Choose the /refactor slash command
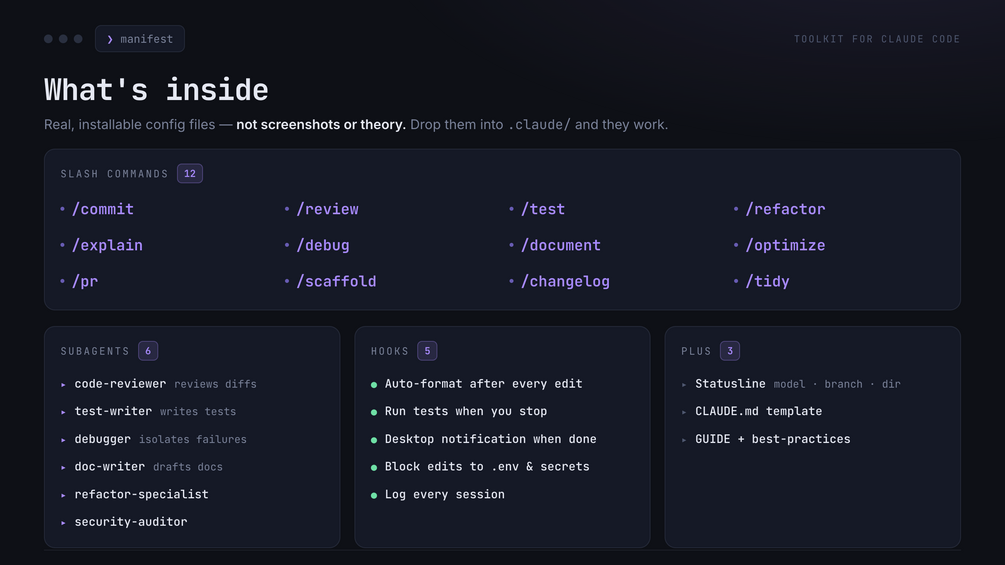 (x=785, y=209)
